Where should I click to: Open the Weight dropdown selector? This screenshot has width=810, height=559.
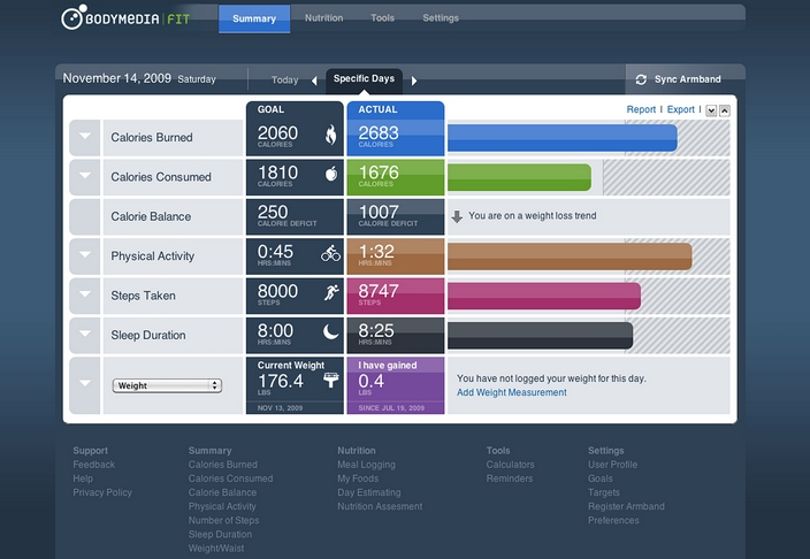pyautogui.click(x=167, y=385)
